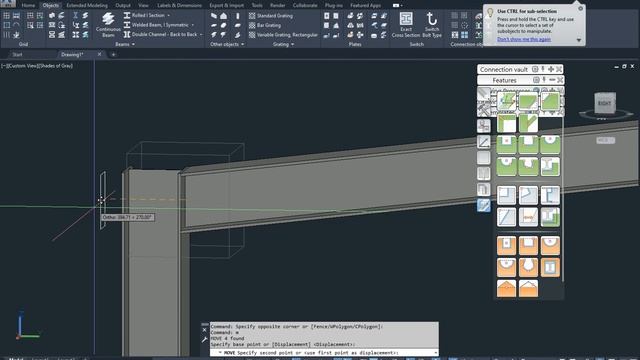Click the first building grid icon in Grid panel

(x=7, y=16)
